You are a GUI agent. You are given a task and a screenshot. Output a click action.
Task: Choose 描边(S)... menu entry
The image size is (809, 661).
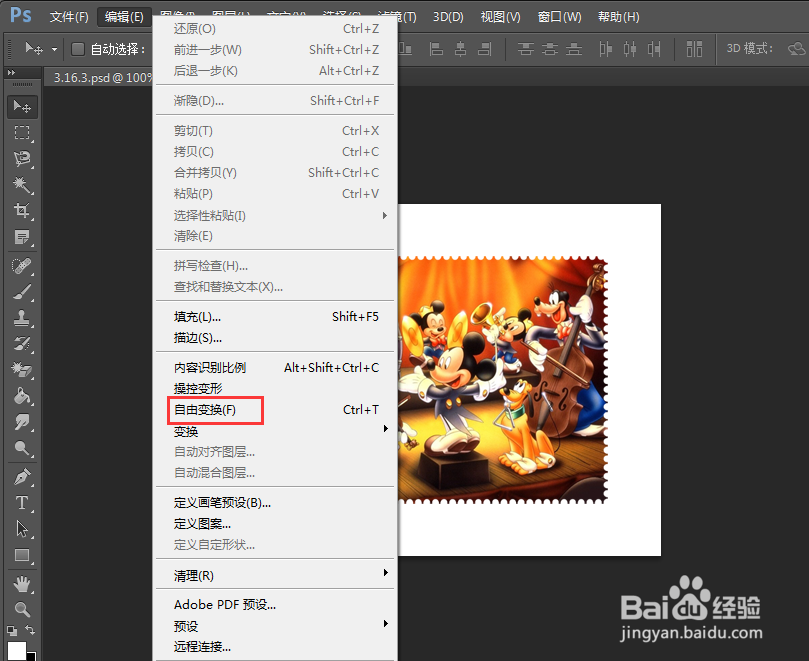click(276, 337)
